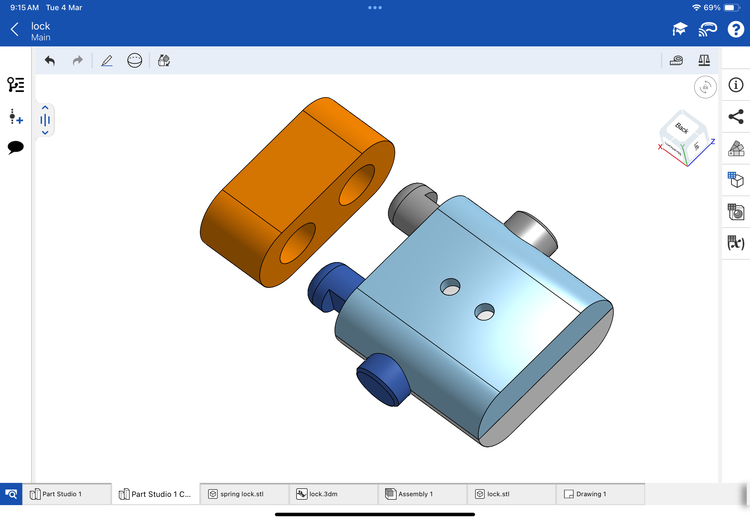
Task: Click the Back face of view cube
Action: click(682, 128)
